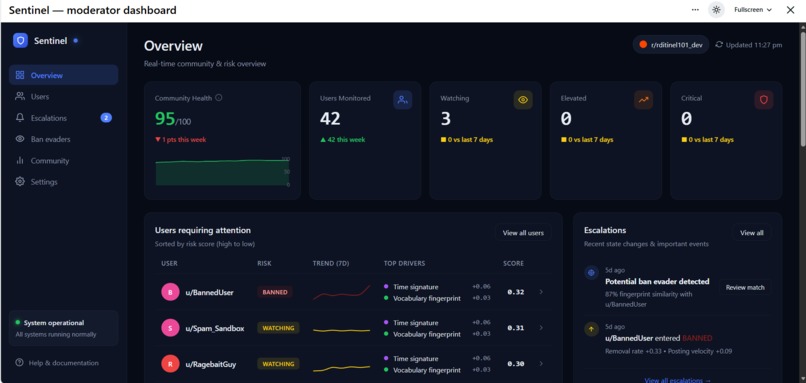Click u/BannedUser entered BANNED event
This screenshot has width=806, height=383.
point(658,338)
